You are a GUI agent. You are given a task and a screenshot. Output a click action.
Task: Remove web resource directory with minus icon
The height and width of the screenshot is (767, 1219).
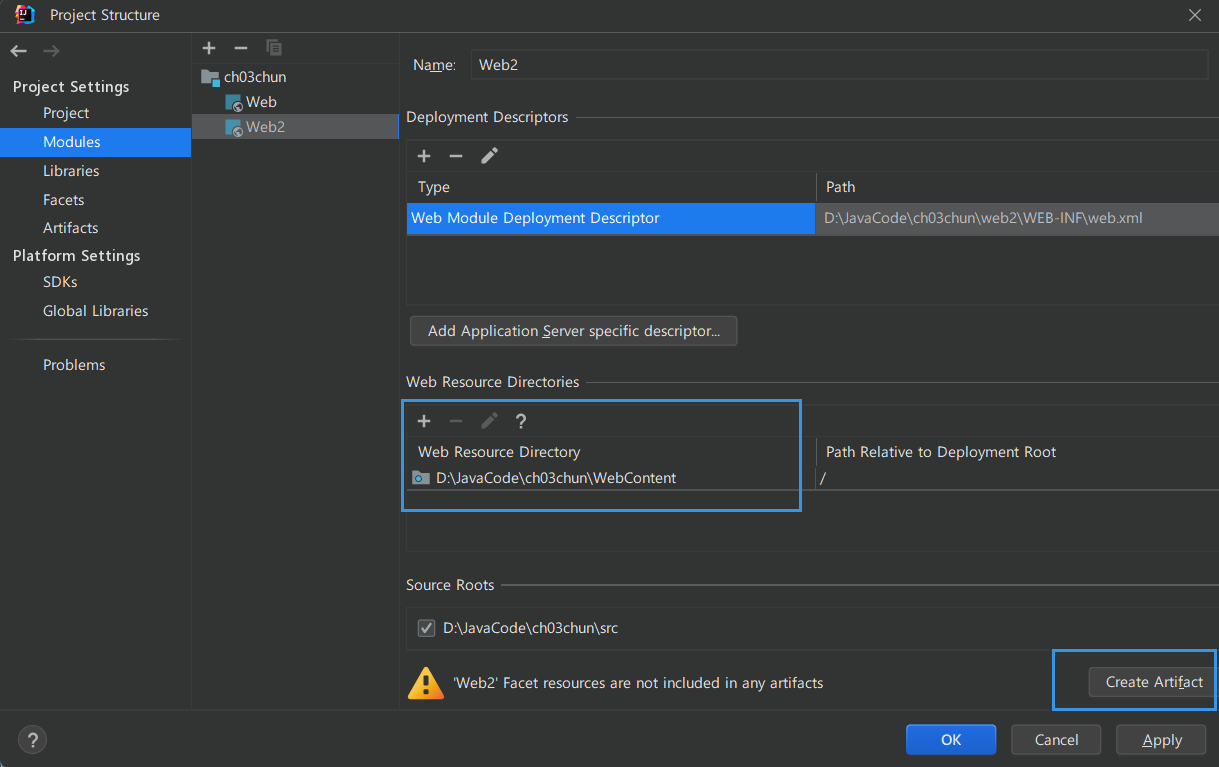point(456,421)
